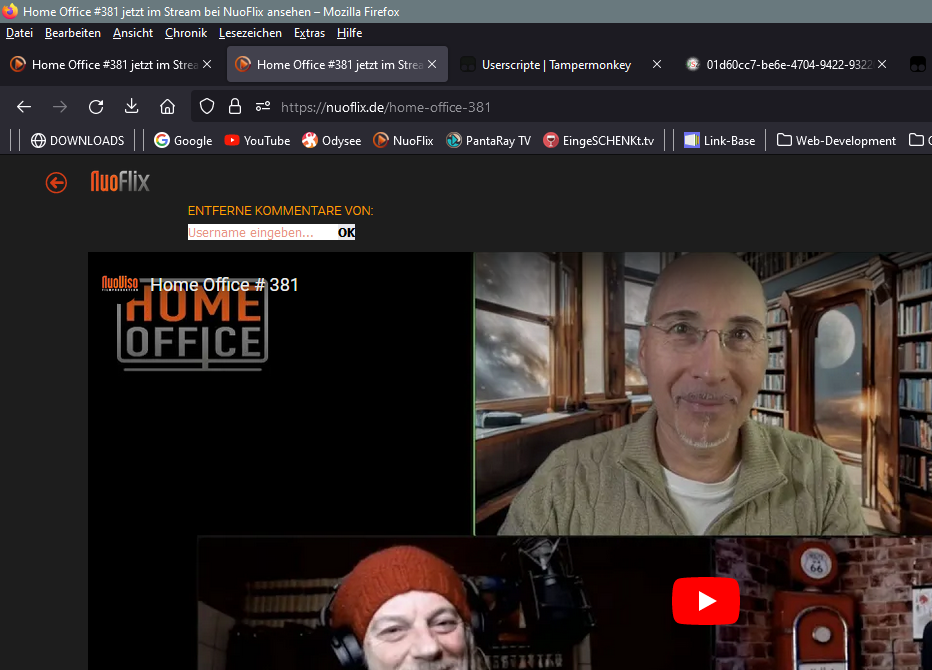Image resolution: width=932 pixels, height=670 pixels.
Task: Close the first Home Office #381 tab
Action: click(x=207, y=64)
